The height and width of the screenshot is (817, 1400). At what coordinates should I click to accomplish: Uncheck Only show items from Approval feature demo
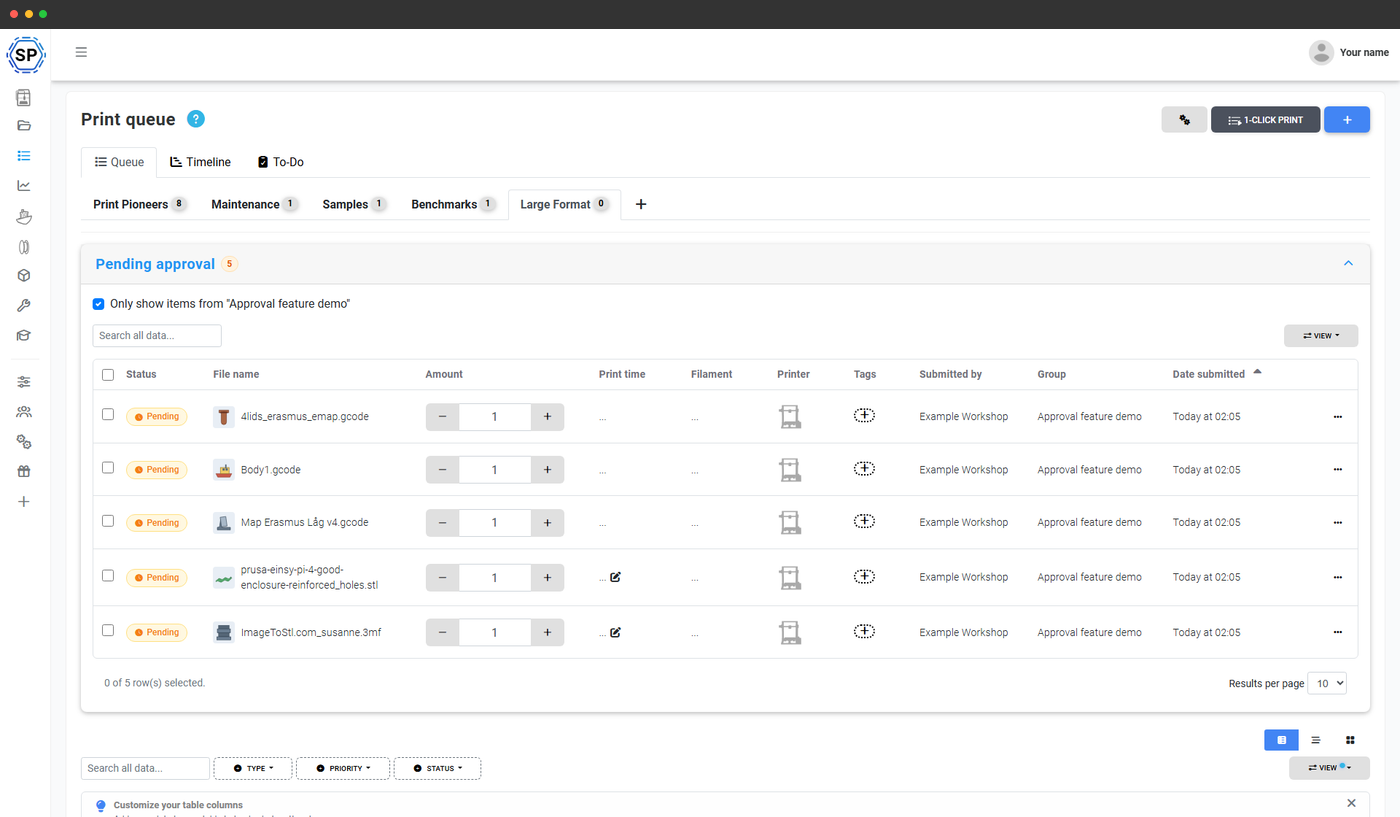99,304
